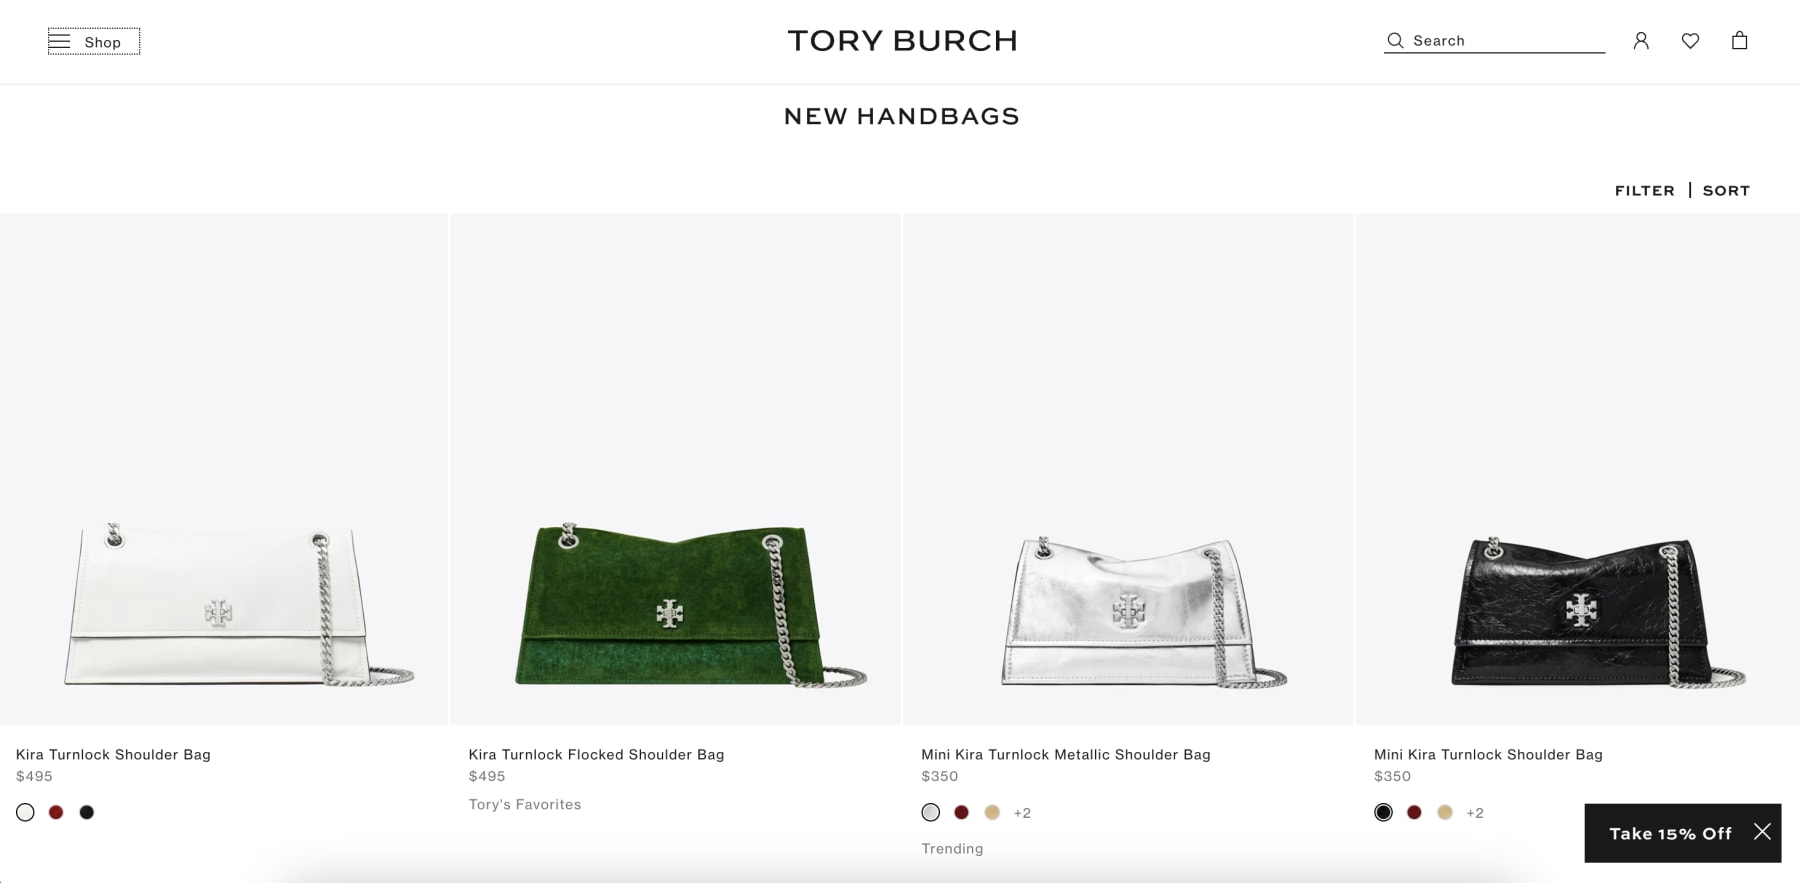Open the FILTER panel
The image size is (1800, 883).
(1645, 190)
